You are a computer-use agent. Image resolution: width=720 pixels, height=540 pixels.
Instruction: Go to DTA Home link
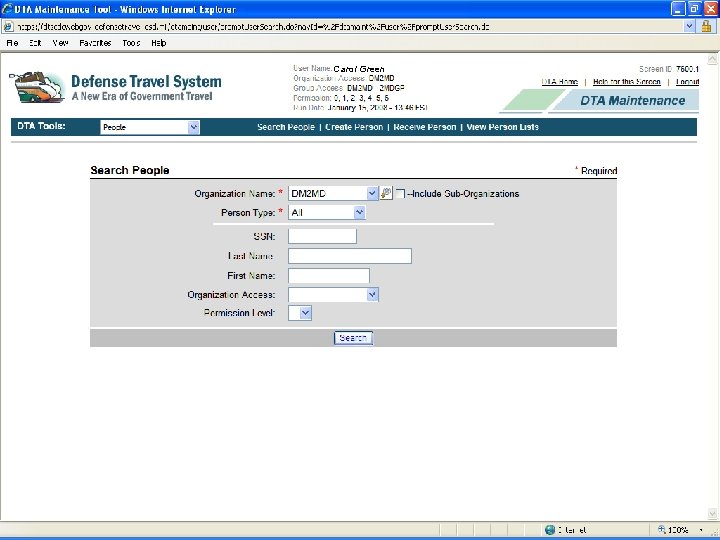[x=560, y=82]
